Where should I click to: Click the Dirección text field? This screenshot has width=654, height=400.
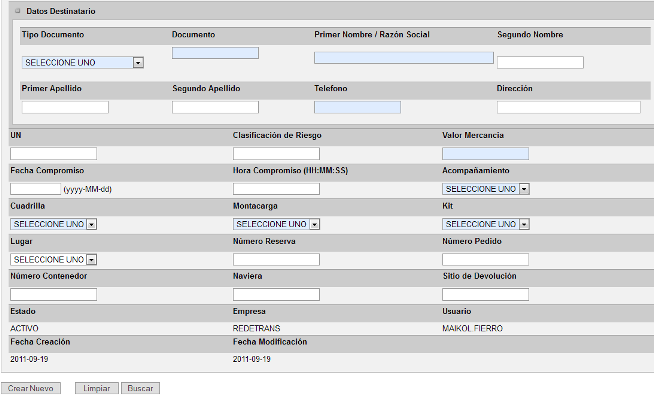point(568,107)
